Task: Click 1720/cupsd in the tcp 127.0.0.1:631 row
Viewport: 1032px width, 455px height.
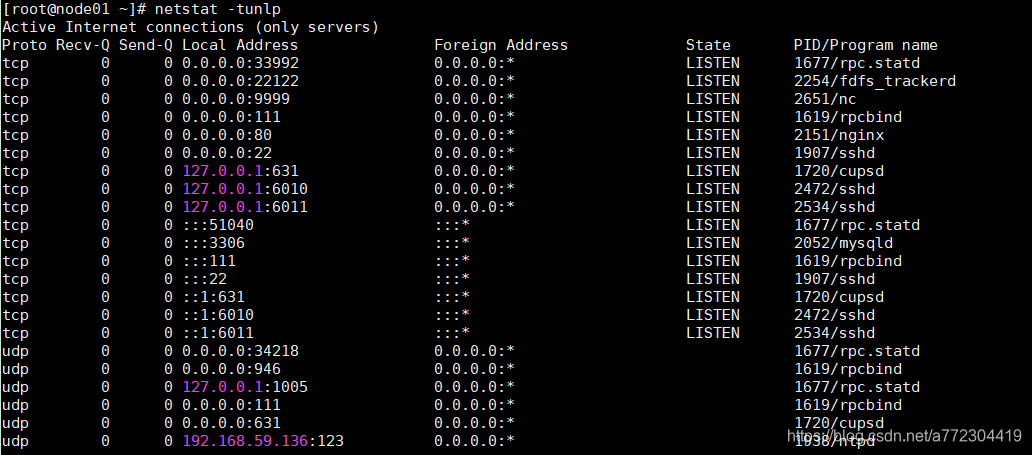Action: tap(838, 171)
